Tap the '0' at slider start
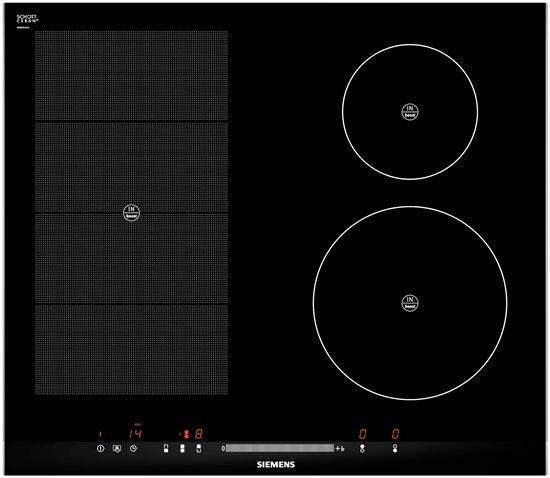Viewport: 550px width, 478px height. click(223, 448)
